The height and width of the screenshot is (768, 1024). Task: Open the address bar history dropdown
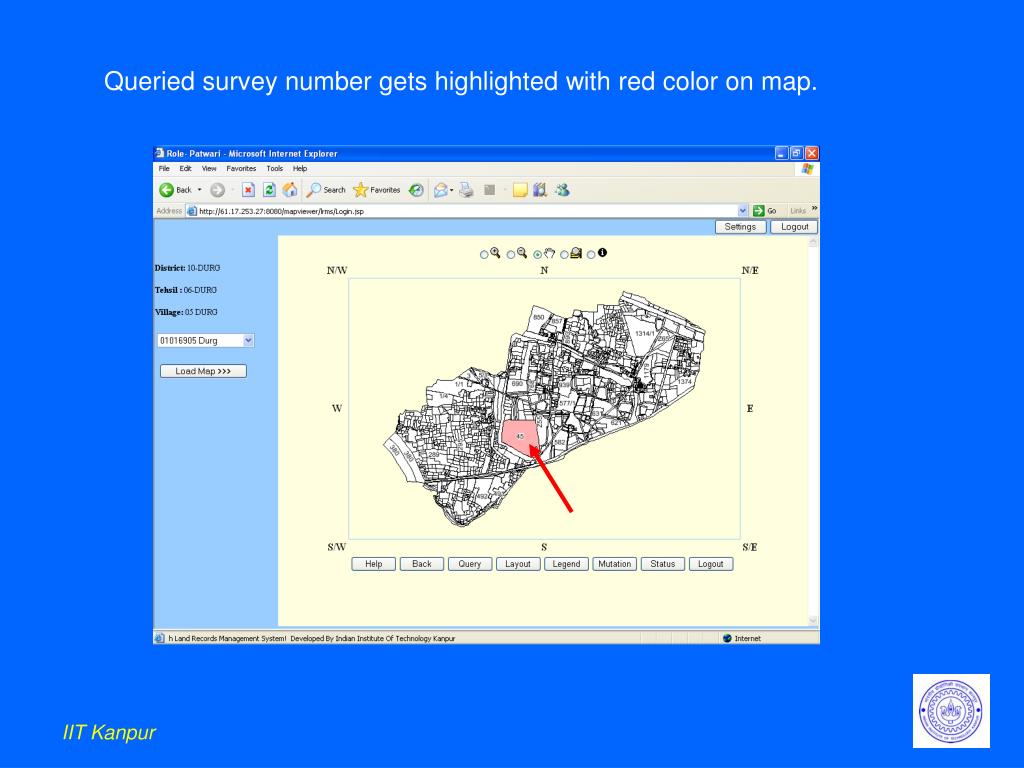coord(741,210)
